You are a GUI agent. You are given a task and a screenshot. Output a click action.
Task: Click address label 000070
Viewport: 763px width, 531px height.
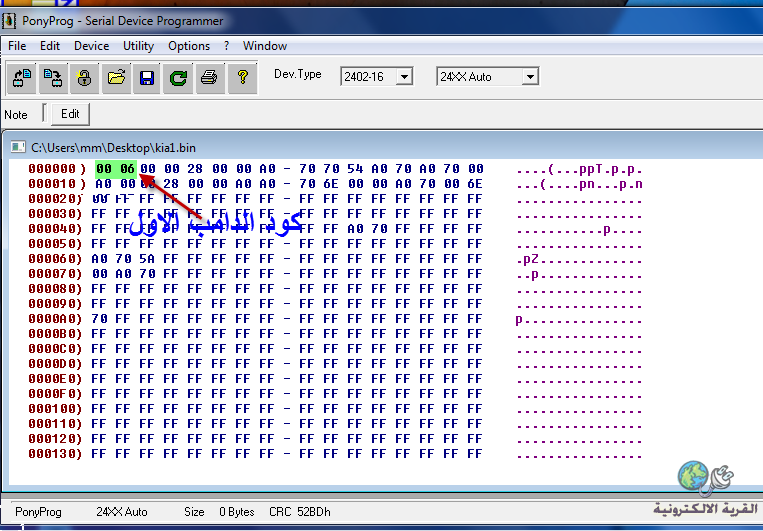pyautogui.click(x=55, y=274)
